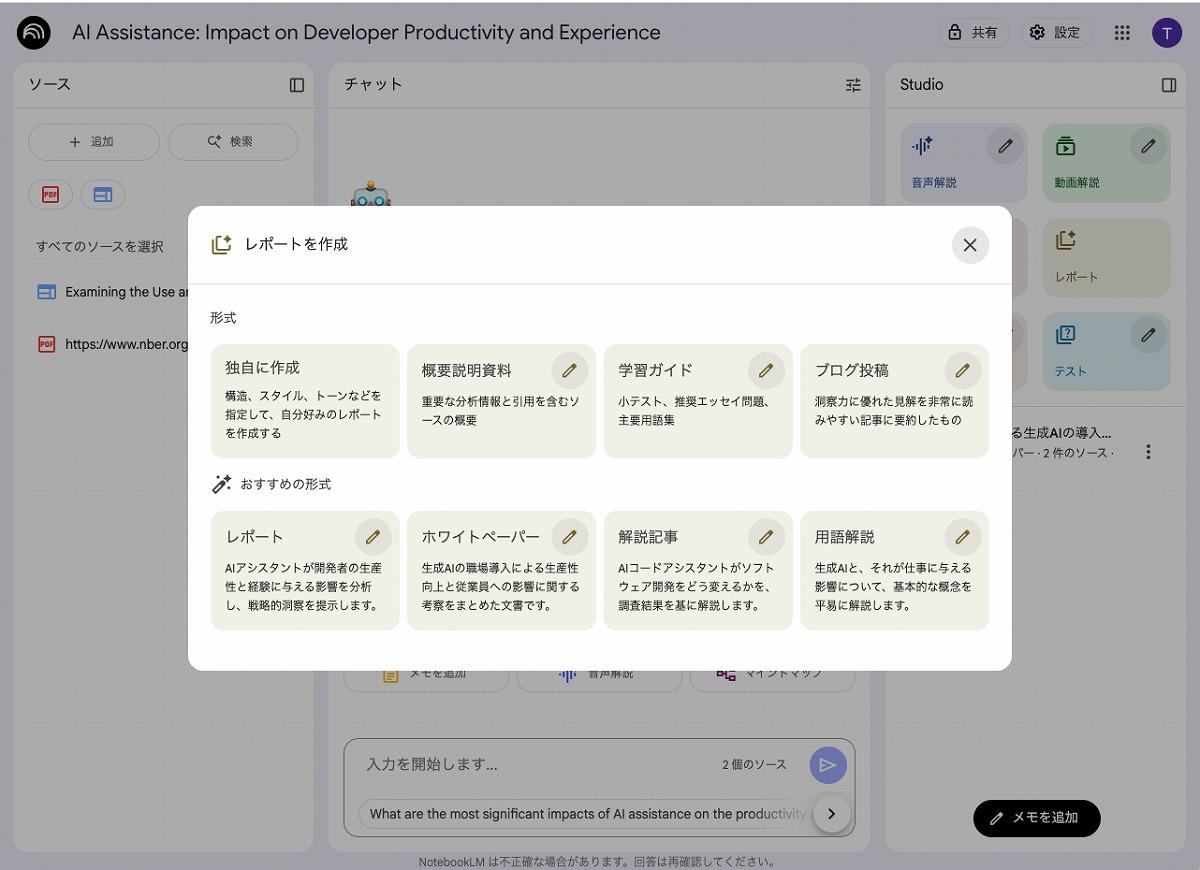Click pencil icon on ブログ投稿 card
The image size is (1200, 870).
(962, 370)
